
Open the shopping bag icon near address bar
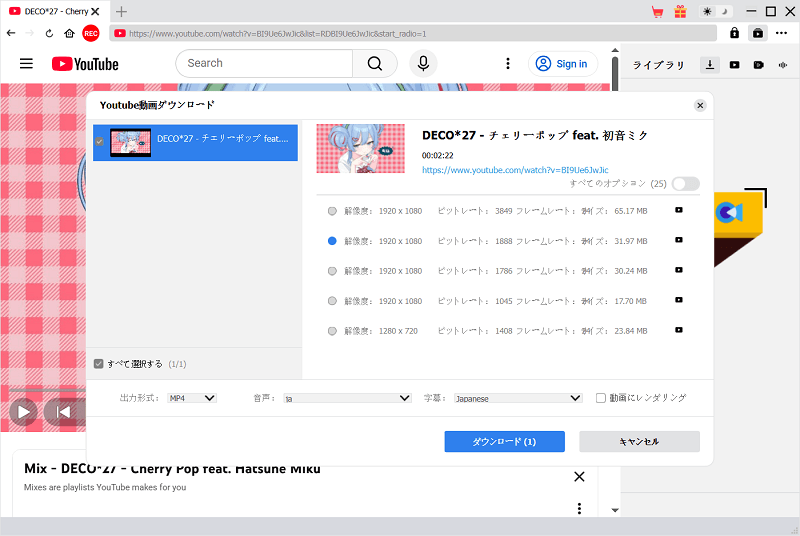tap(758, 33)
